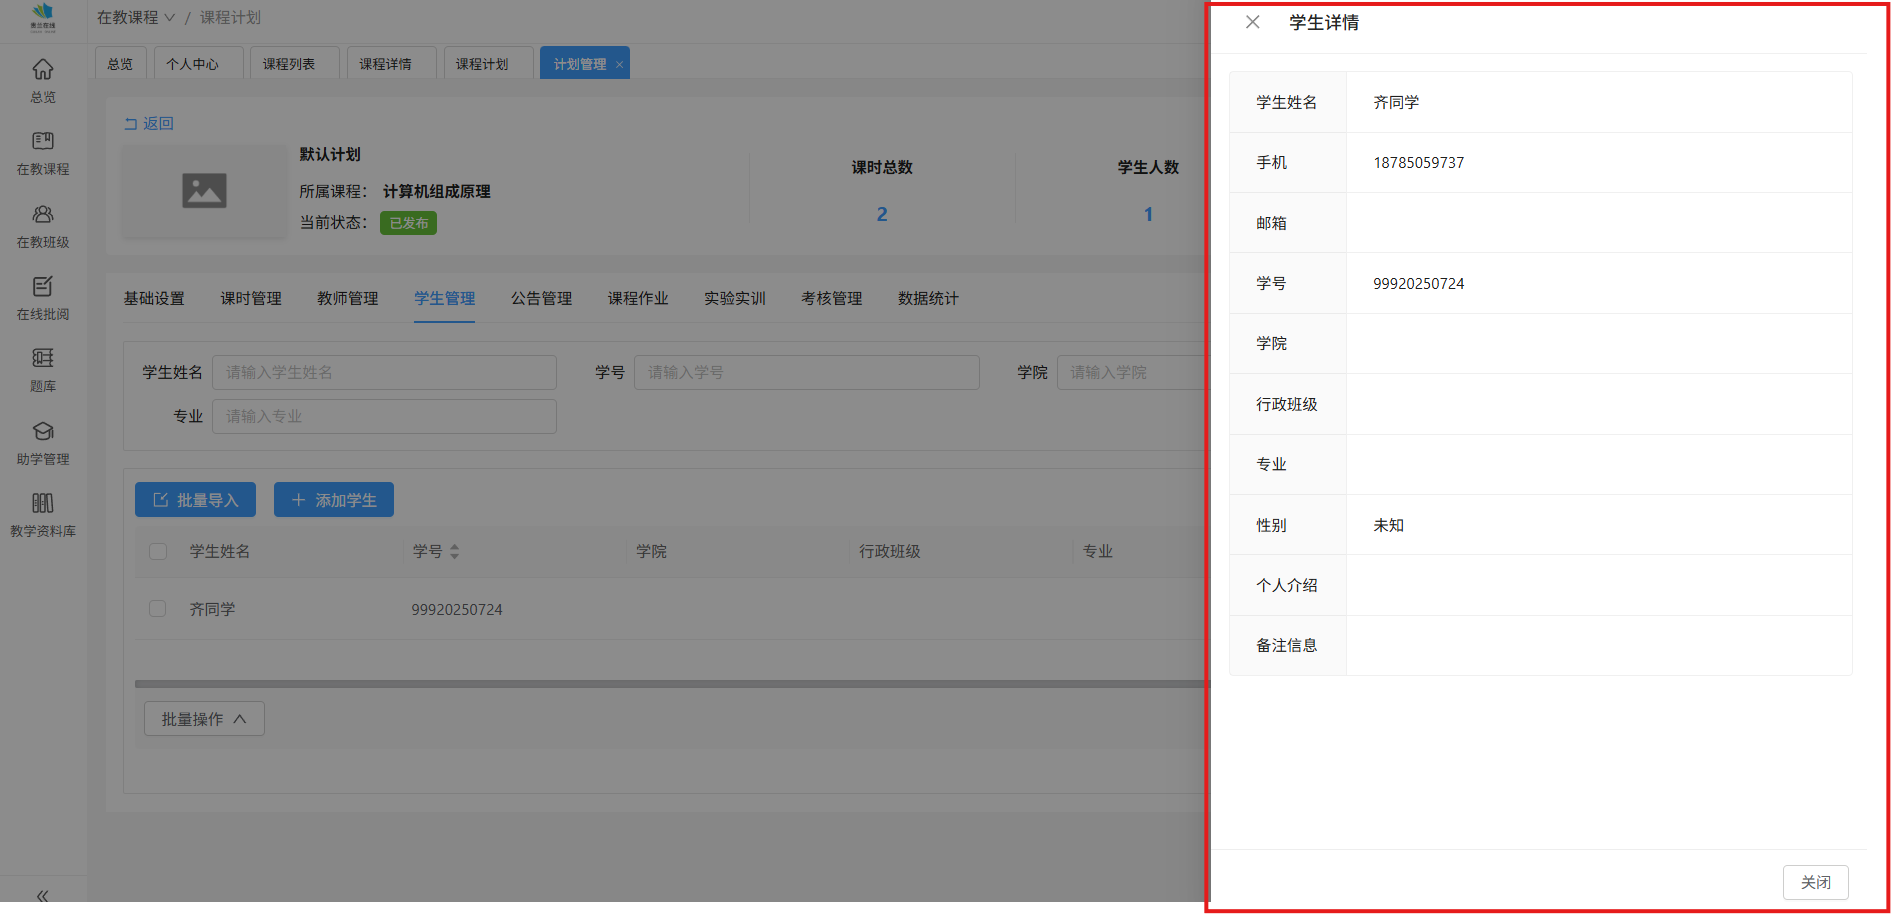Open 题库 sidebar icon
This screenshot has width=1891, height=914.
coord(42,359)
